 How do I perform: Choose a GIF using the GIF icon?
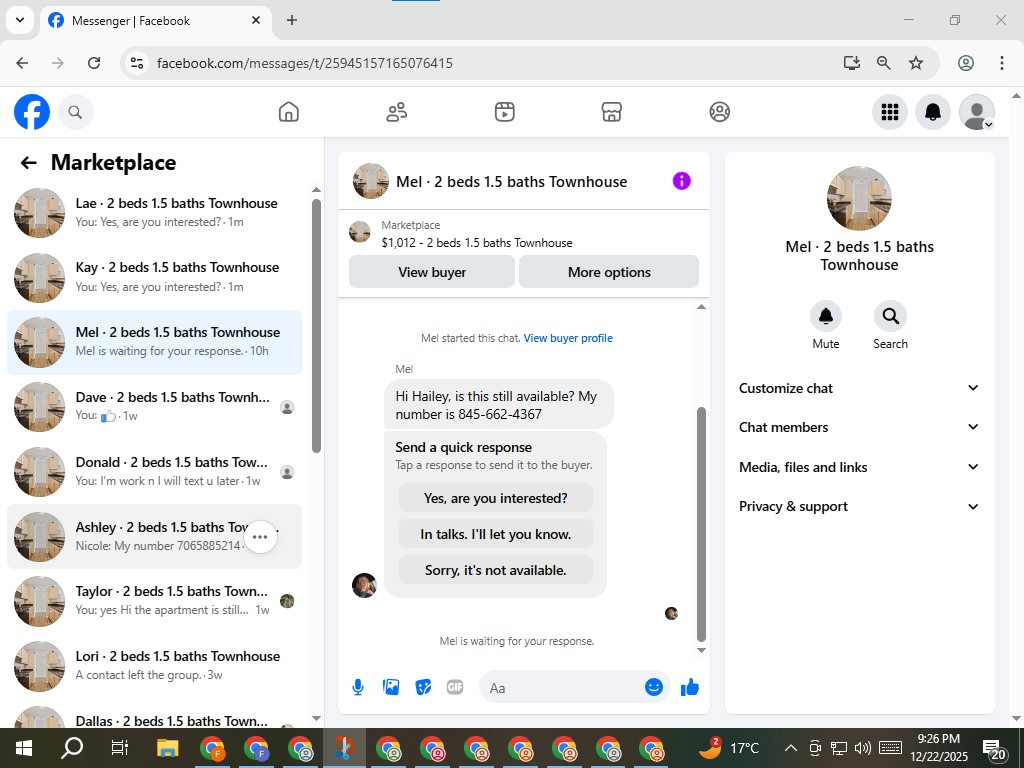click(455, 687)
